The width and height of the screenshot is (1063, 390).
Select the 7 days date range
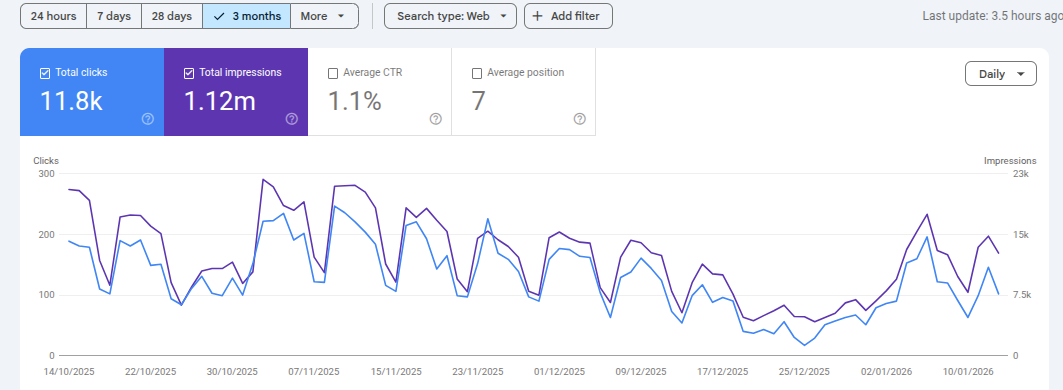point(114,16)
